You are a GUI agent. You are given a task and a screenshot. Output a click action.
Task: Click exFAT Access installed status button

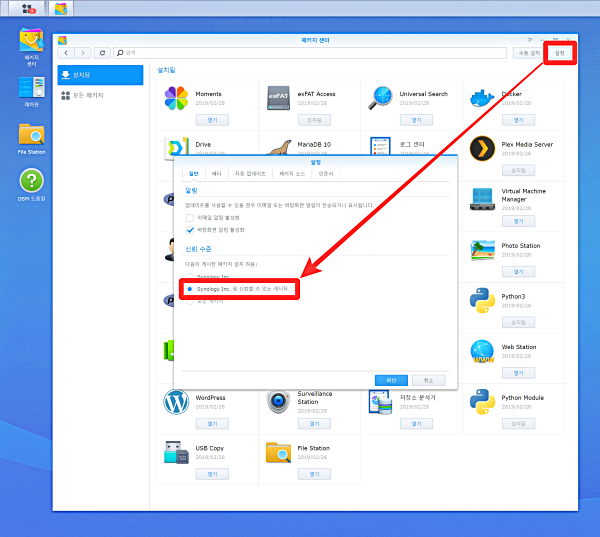point(314,120)
